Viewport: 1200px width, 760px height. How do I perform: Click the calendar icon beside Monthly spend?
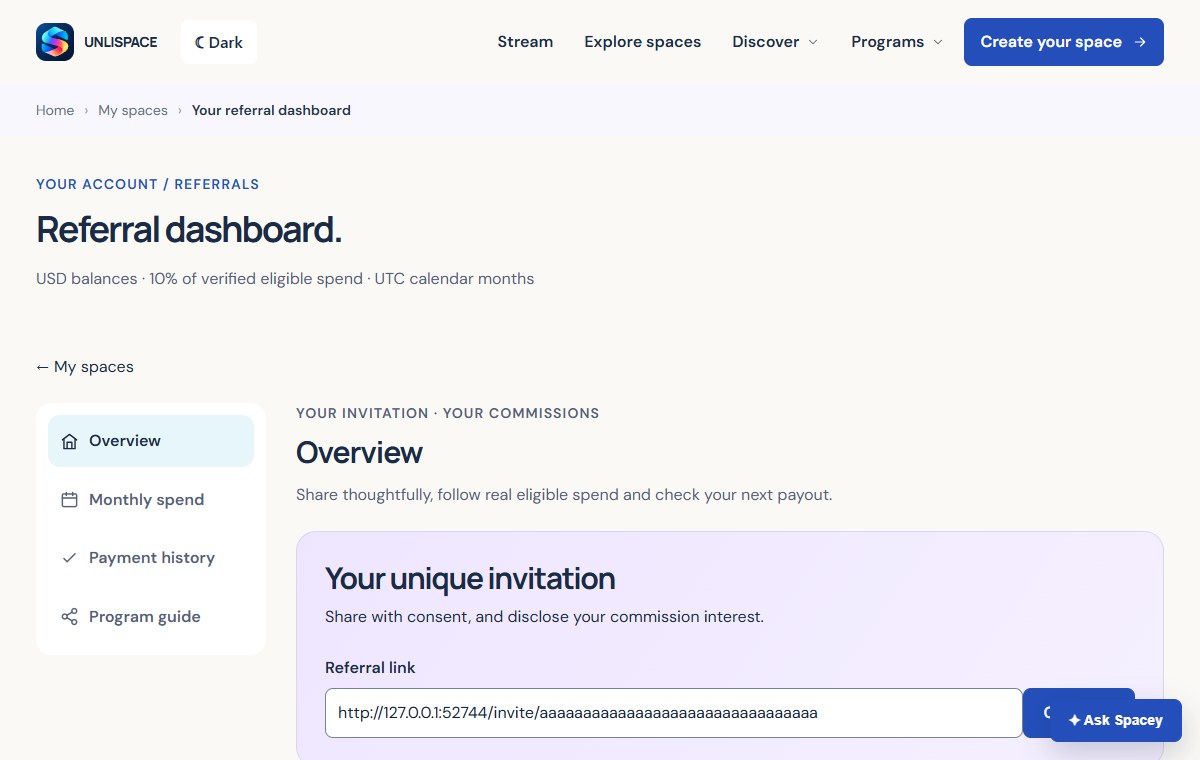69,500
